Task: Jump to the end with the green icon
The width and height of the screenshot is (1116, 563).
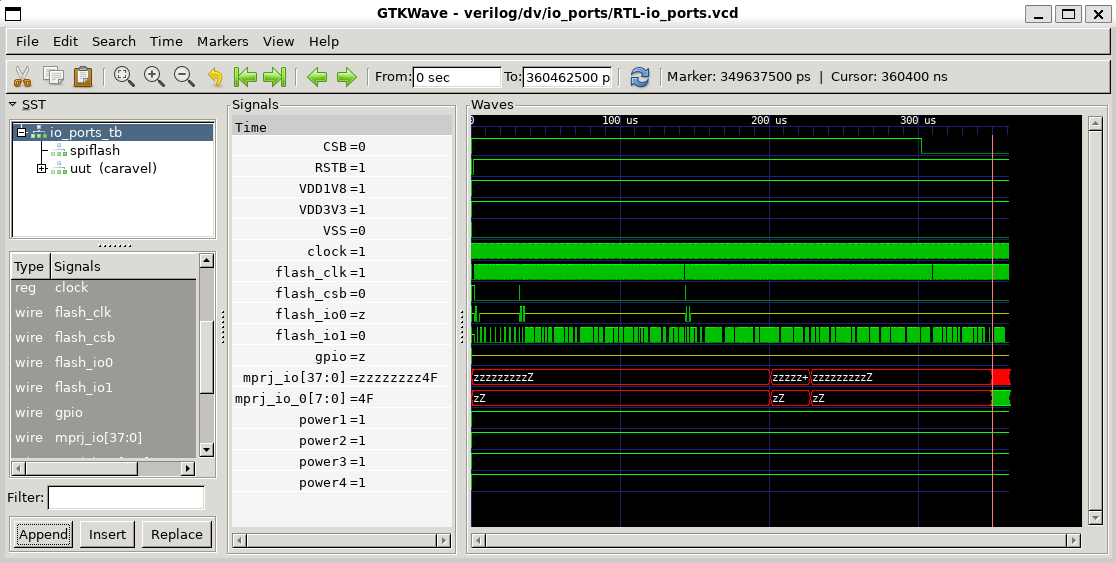Action: point(275,76)
